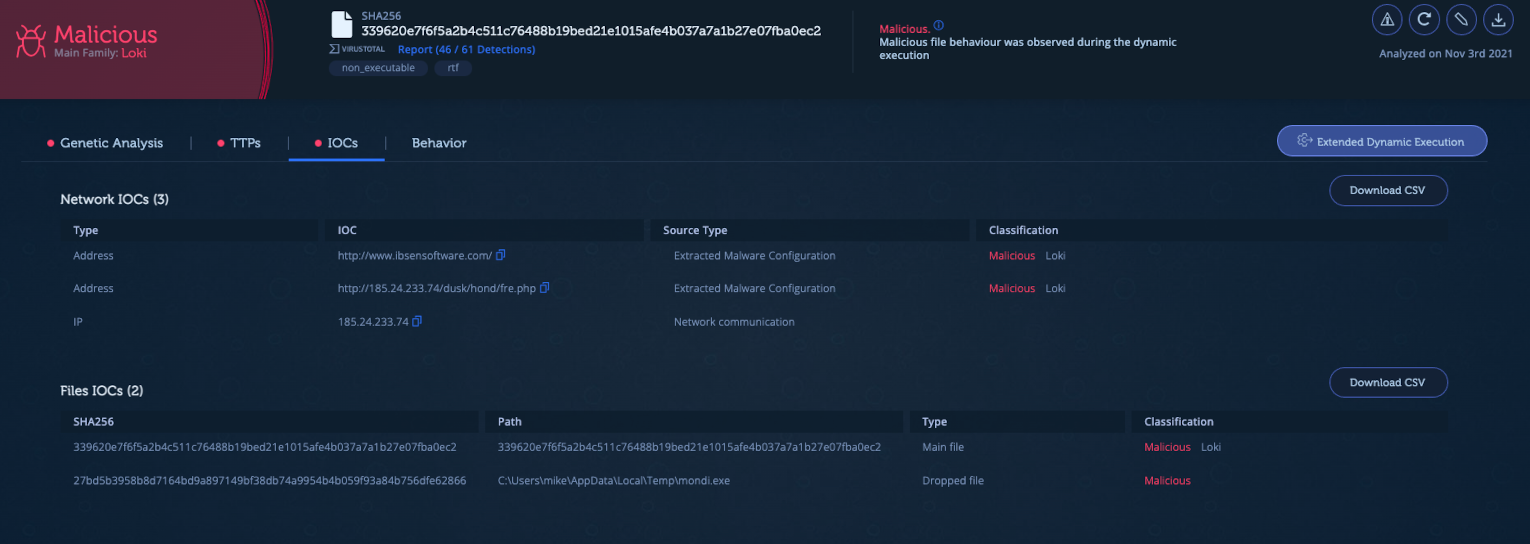The image size is (1530, 544).
Task: Click the IOC column header
Action: [x=347, y=230]
